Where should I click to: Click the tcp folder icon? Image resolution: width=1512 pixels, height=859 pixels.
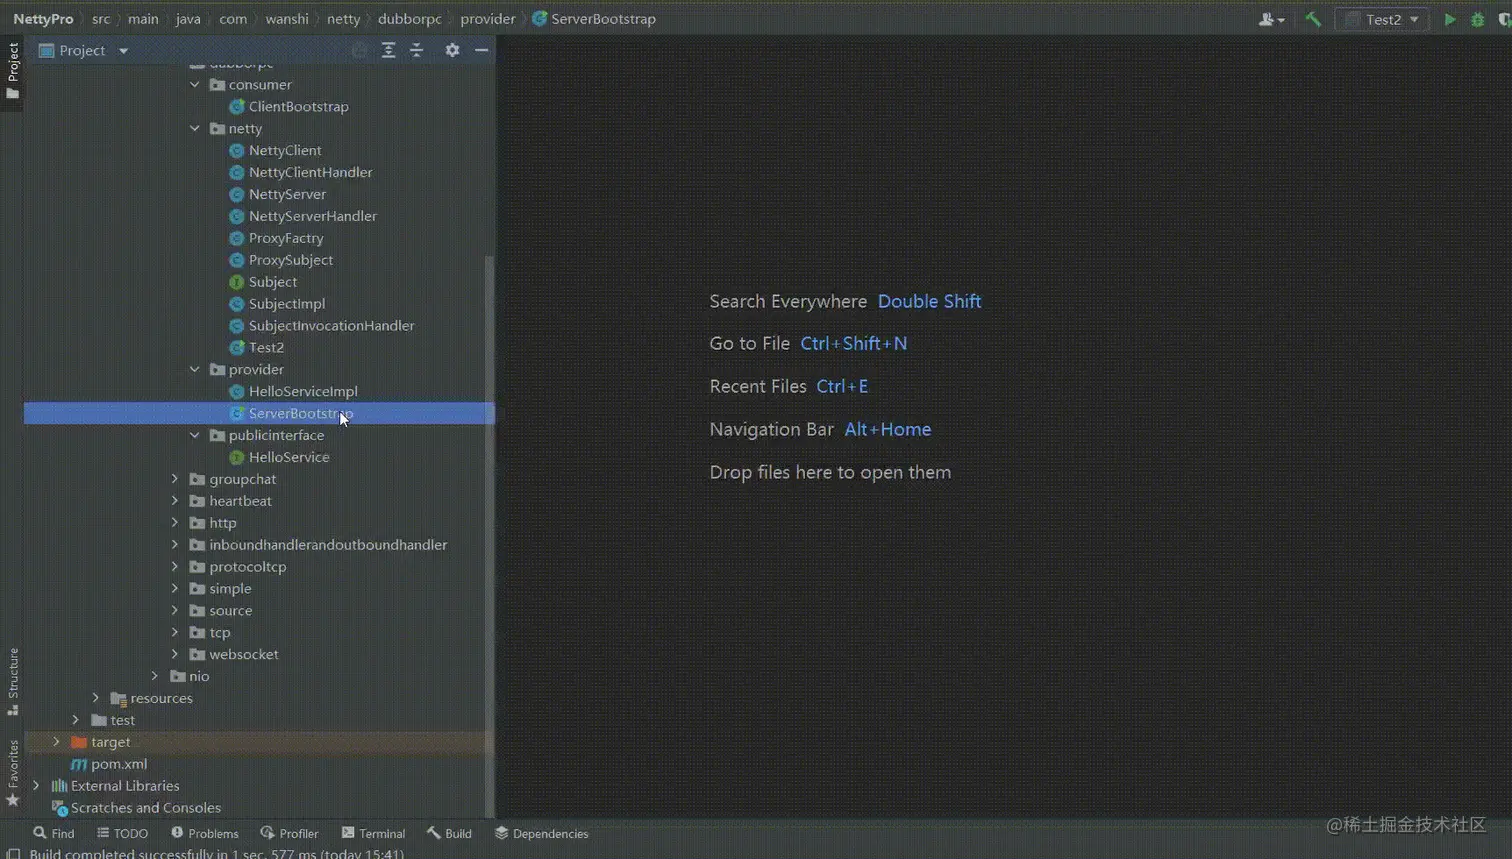point(197,633)
